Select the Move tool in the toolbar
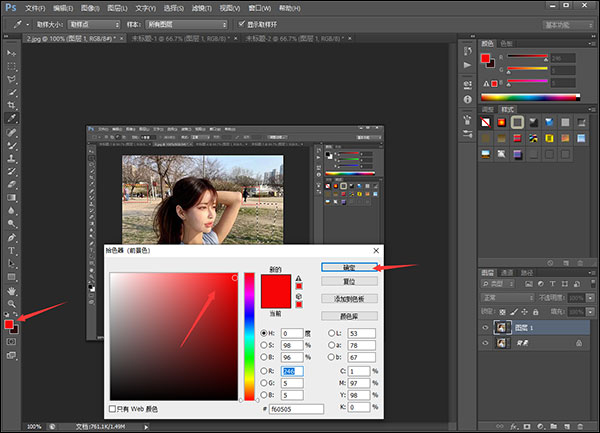 pyautogui.click(x=11, y=51)
